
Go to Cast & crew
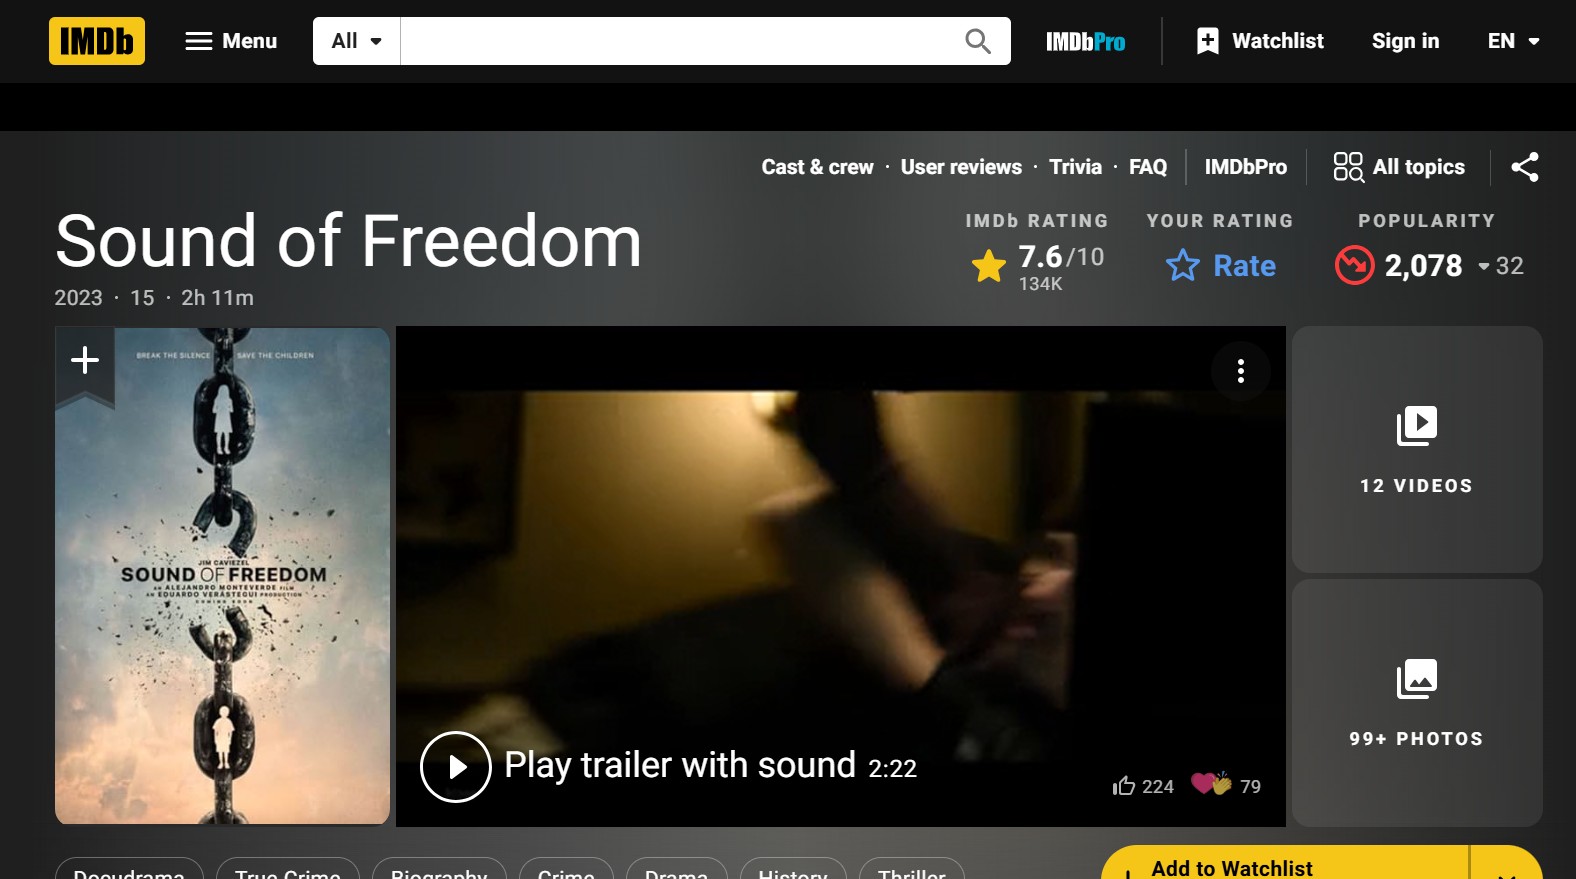point(817,167)
